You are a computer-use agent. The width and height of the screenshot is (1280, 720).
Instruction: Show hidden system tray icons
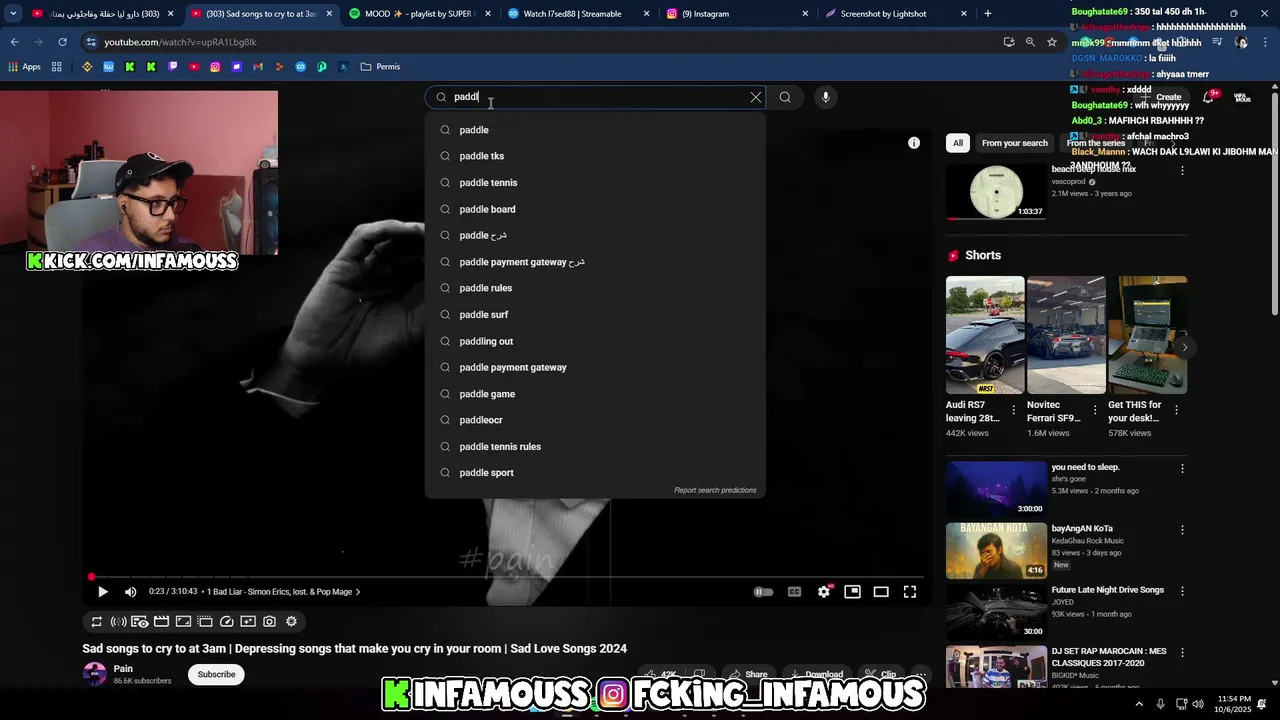[1138, 704]
